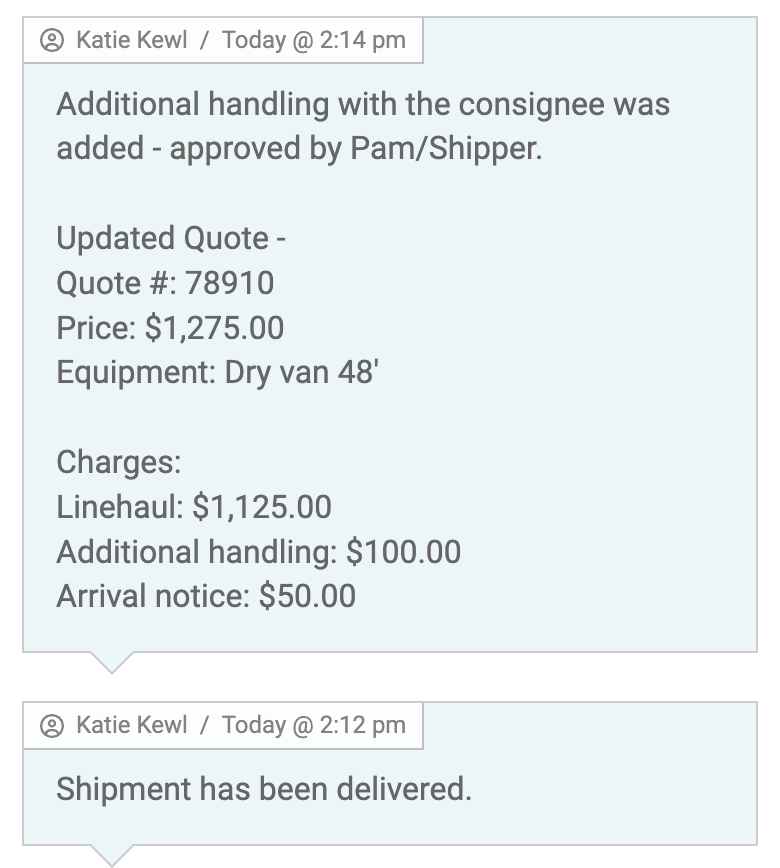The width and height of the screenshot is (780, 868).
Task: Click the "Additional handling: $100.00" charge line
Action: coord(258,552)
